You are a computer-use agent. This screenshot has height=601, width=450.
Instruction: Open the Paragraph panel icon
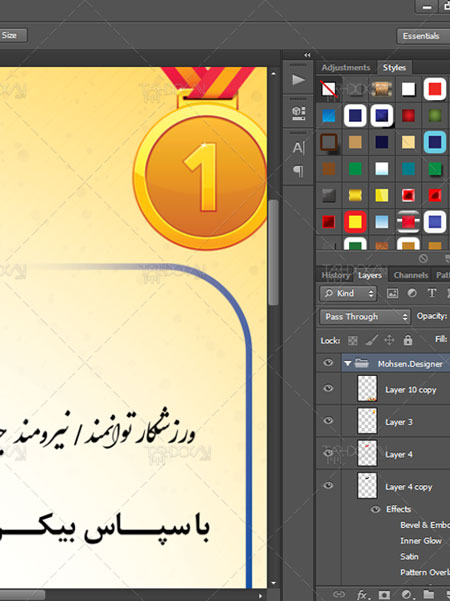click(x=298, y=171)
